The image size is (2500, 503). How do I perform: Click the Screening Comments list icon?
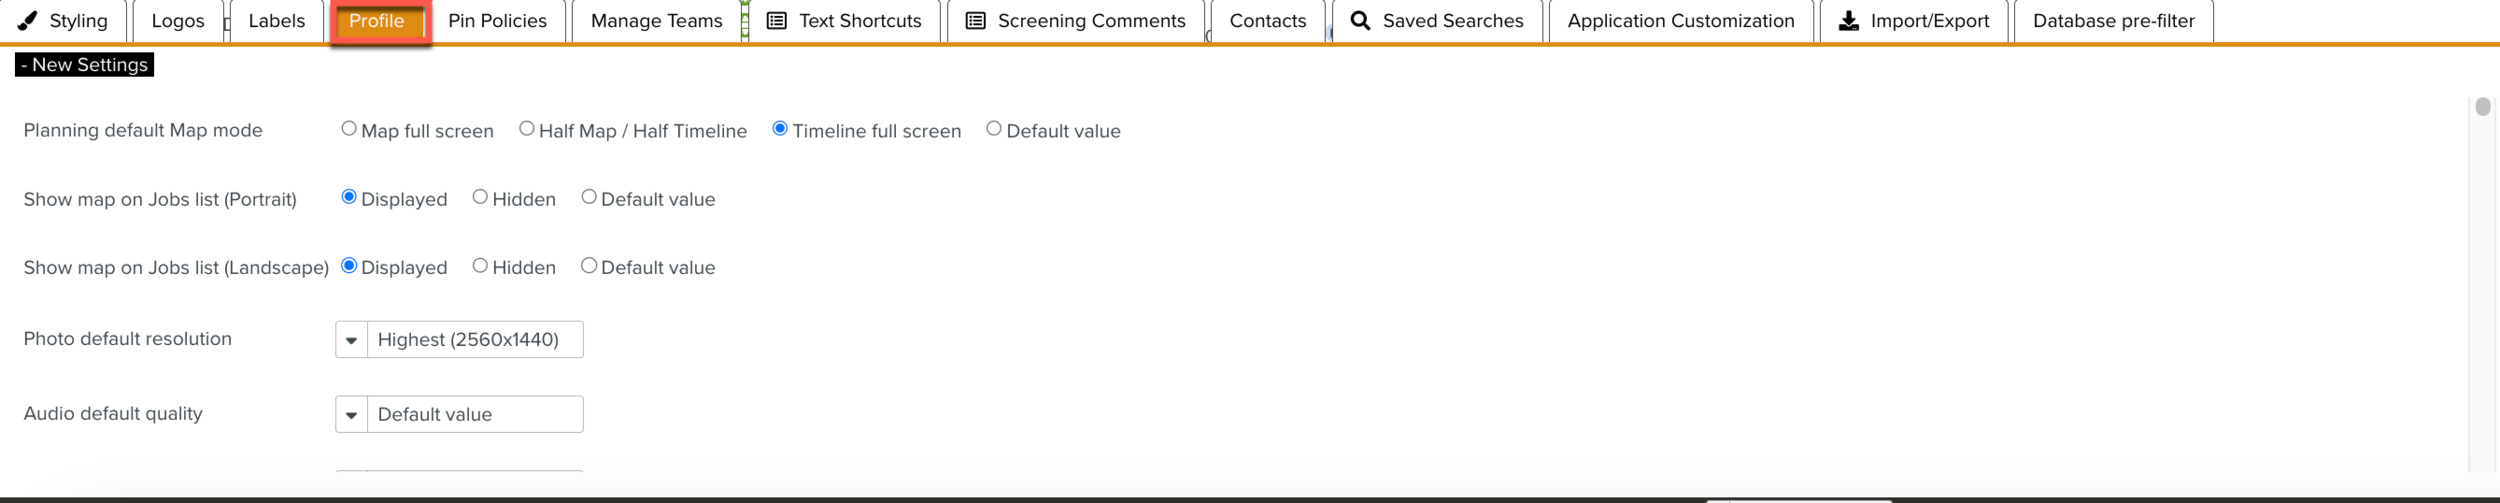coord(975,21)
